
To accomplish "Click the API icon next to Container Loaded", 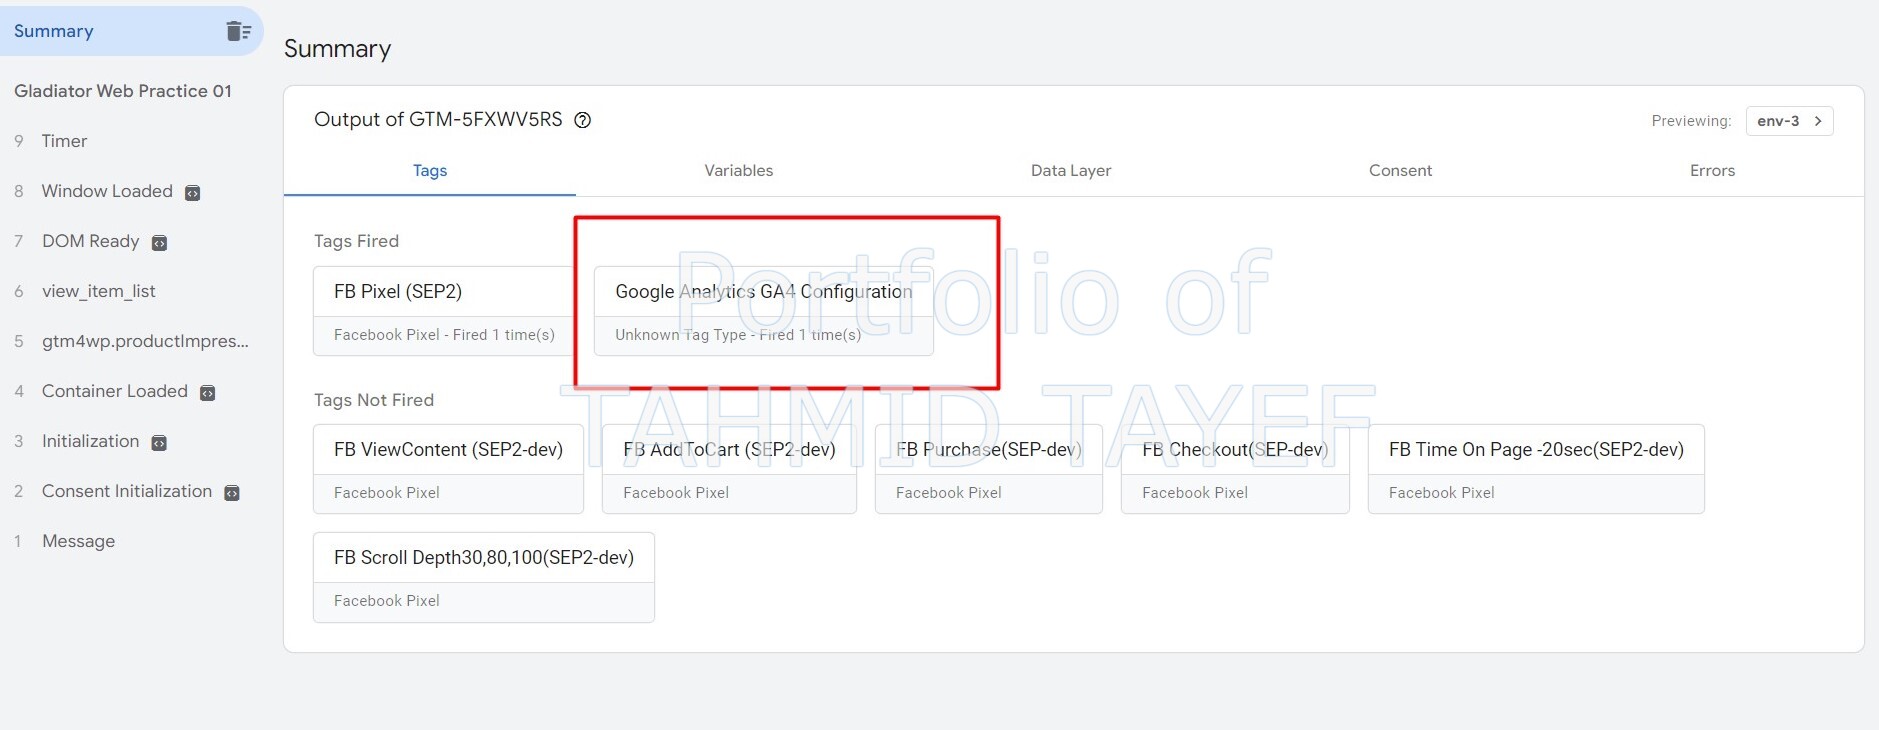I will (x=208, y=393).
